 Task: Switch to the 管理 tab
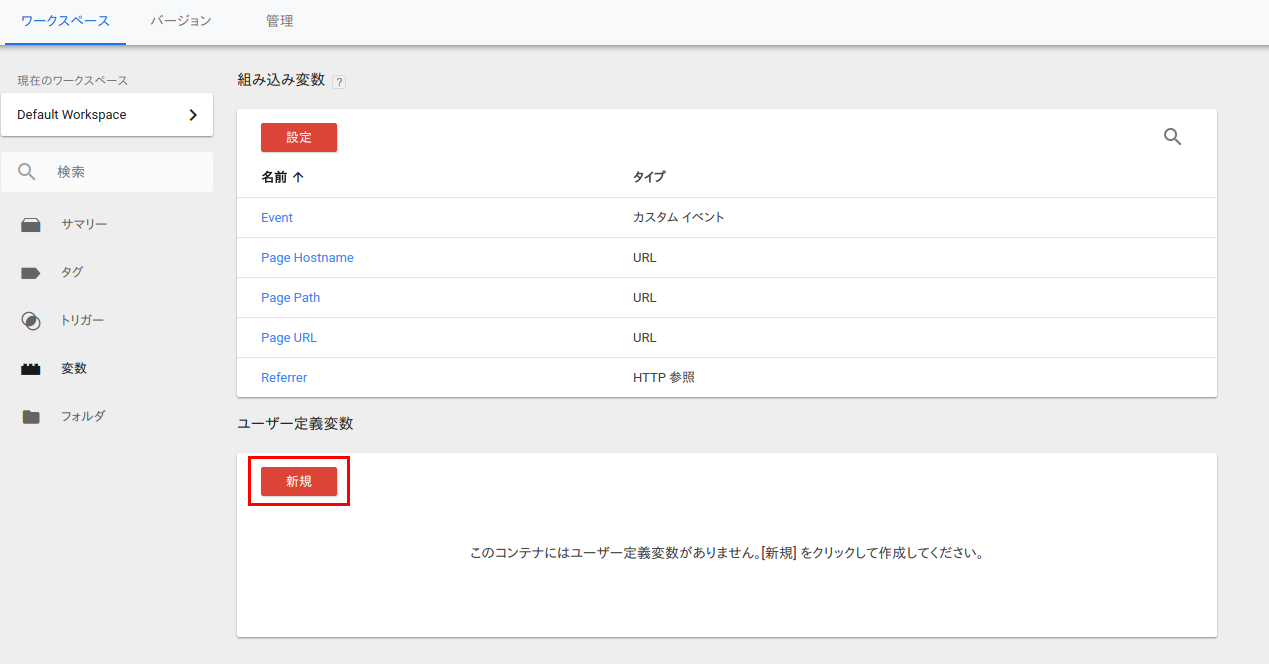pyautogui.click(x=280, y=20)
